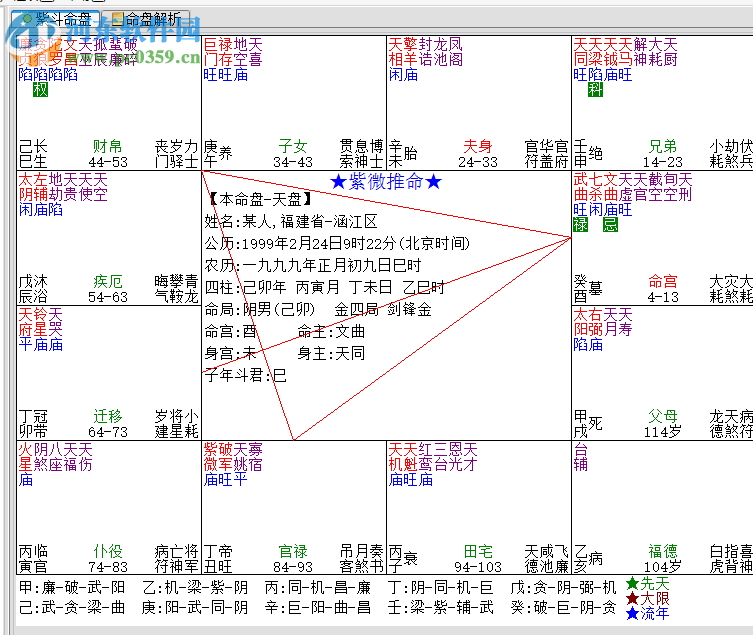753x635 pixels.
Task: Select the 仆役 palace label
Action: (108, 551)
